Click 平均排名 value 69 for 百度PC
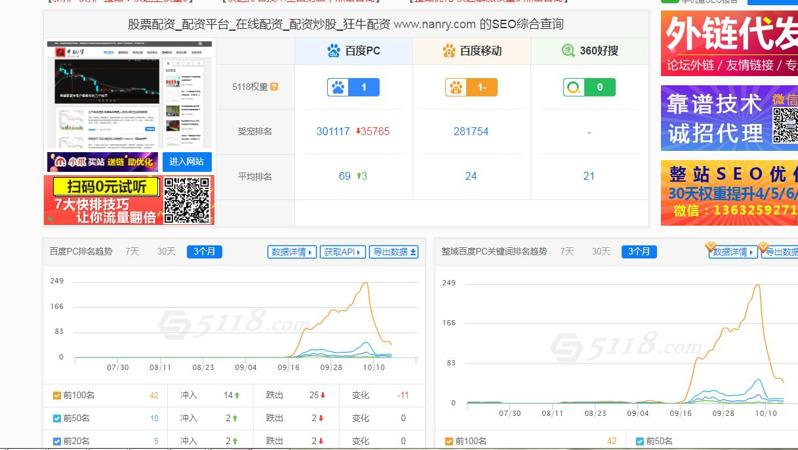Viewport: 798px width, 450px height. click(x=345, y=176)
